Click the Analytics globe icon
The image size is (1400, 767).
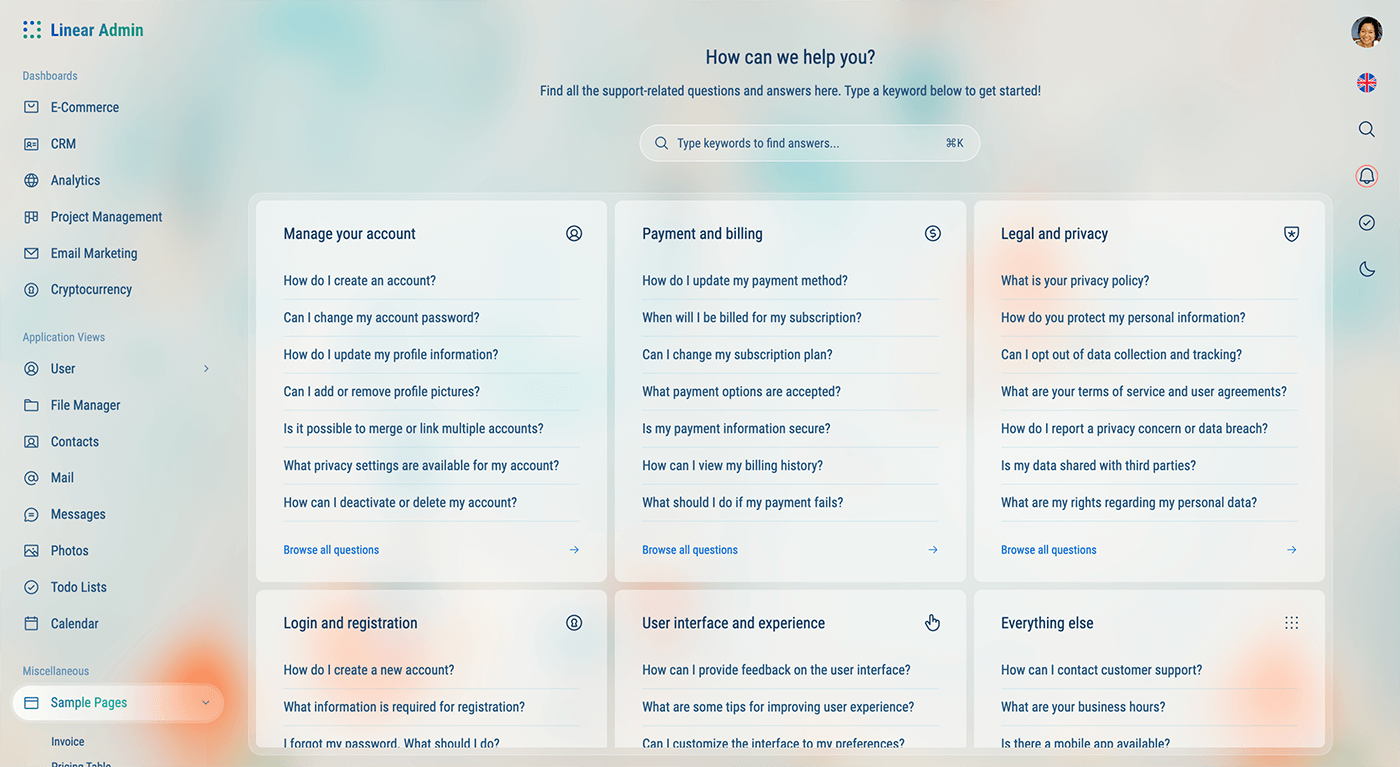point(32,180)
